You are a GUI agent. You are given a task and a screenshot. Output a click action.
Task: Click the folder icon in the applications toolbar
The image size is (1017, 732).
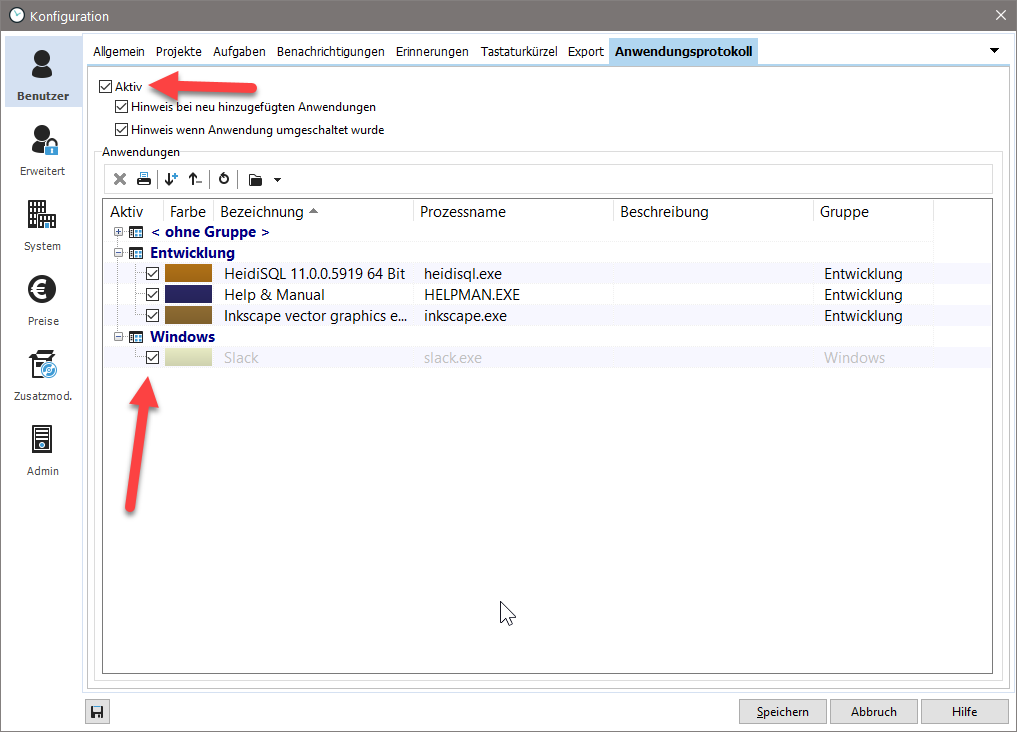[256, 180]
